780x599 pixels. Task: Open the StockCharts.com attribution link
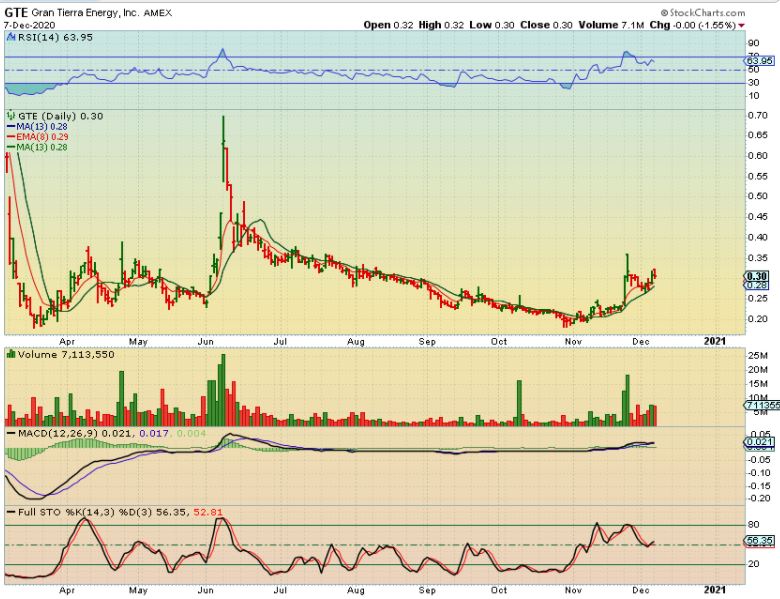click(x=703, y=13)
